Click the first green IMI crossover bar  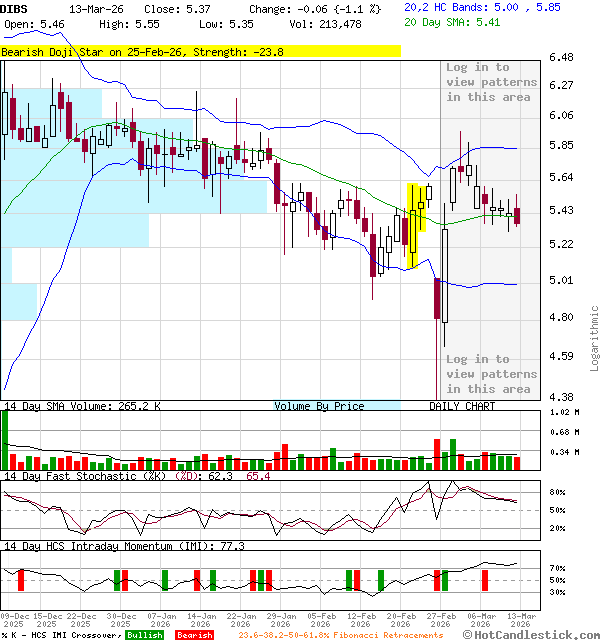click(x=19, y=580)
